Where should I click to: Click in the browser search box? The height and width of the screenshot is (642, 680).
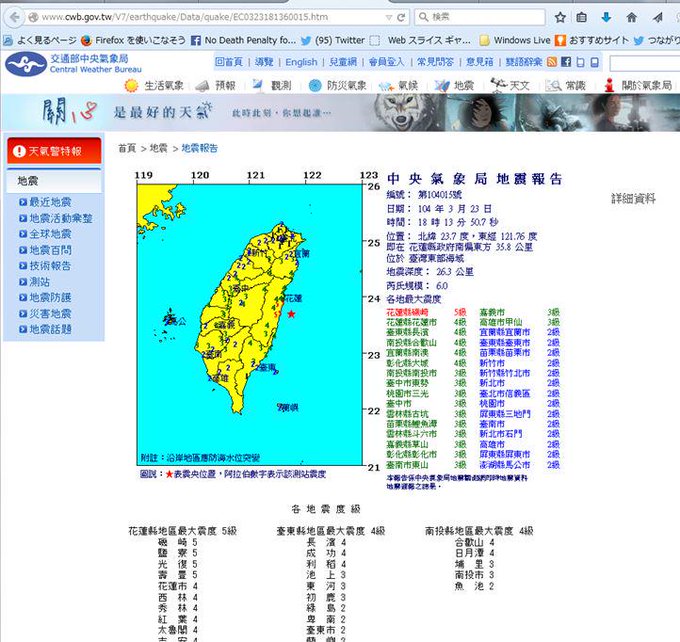tap(480, 17)
